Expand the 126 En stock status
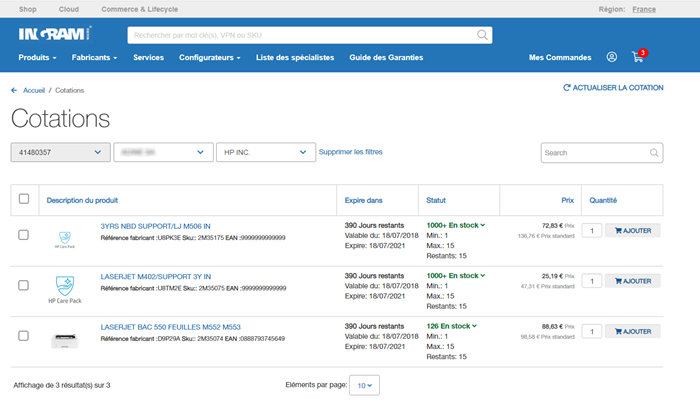 452,326
